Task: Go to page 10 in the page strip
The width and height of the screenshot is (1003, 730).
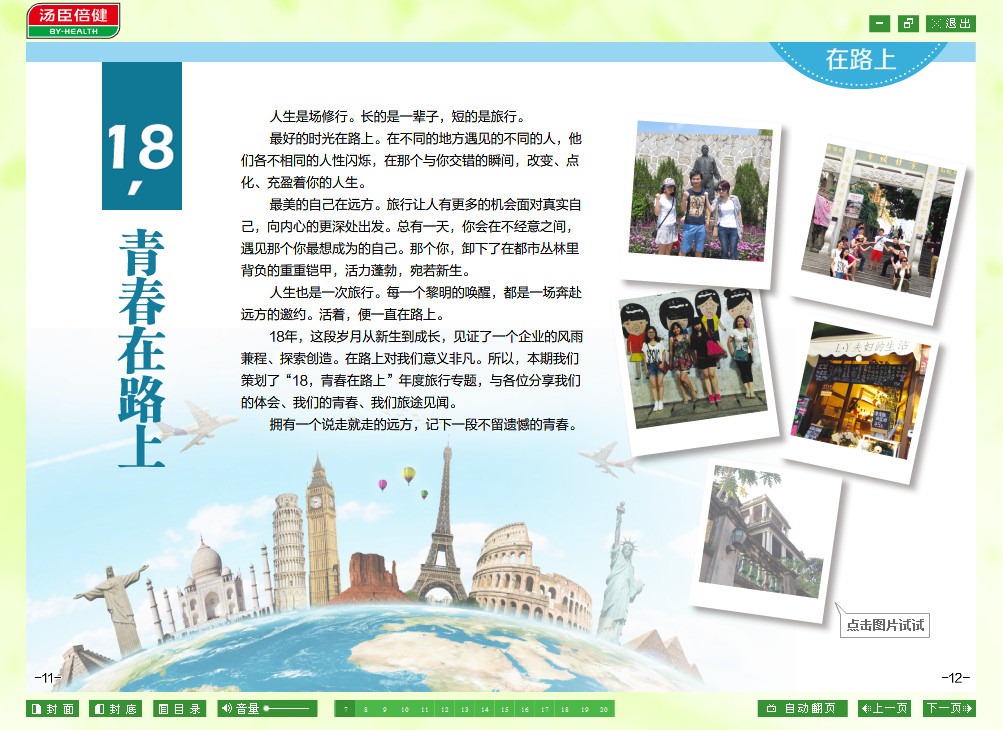Action: point(405,709)
